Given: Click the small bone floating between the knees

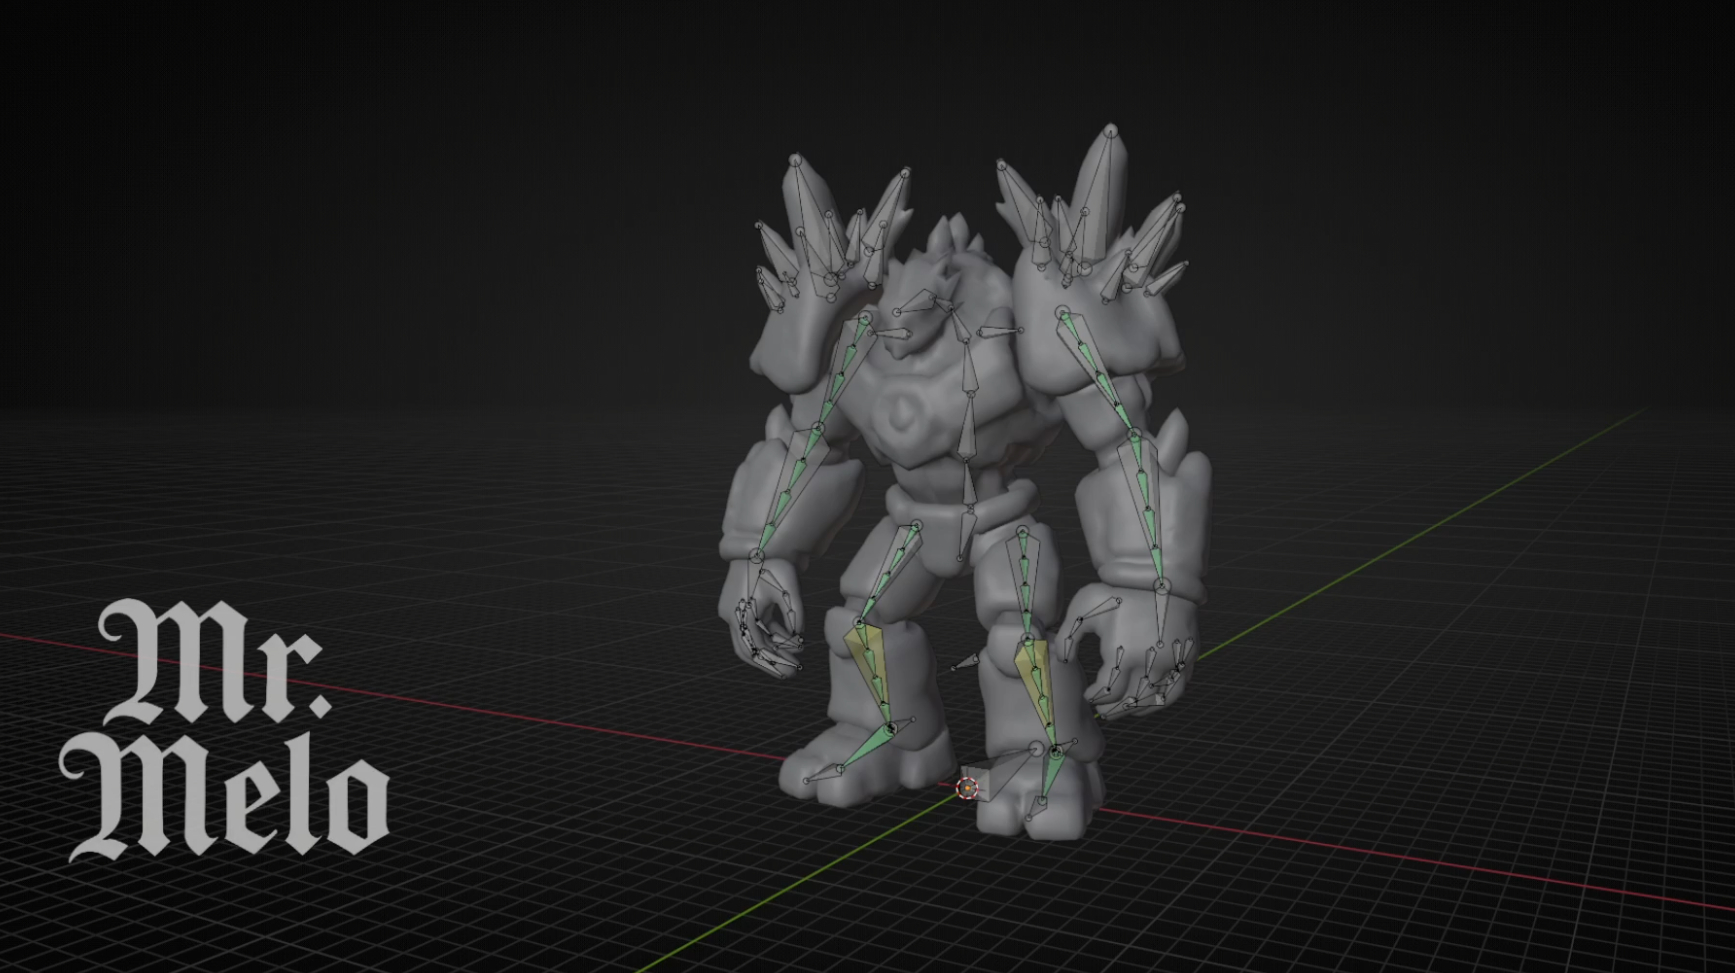Looking at the screenshot, I should (x=966, y=662).
